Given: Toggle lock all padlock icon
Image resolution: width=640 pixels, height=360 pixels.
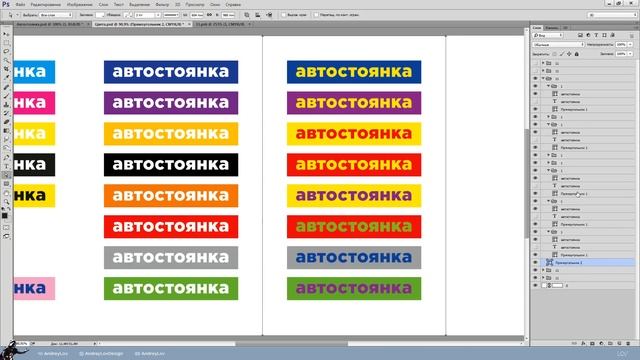Looking at the screenshot, I should pyautogui.click(x=577, y=54).
